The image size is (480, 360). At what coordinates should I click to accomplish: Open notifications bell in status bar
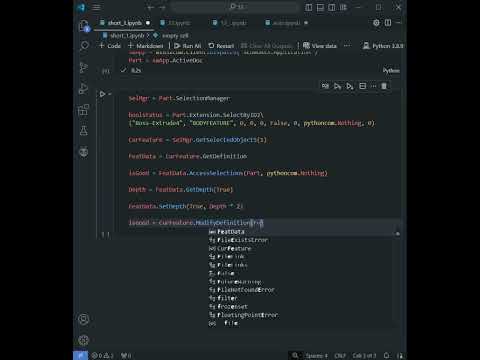coord(387,356)
